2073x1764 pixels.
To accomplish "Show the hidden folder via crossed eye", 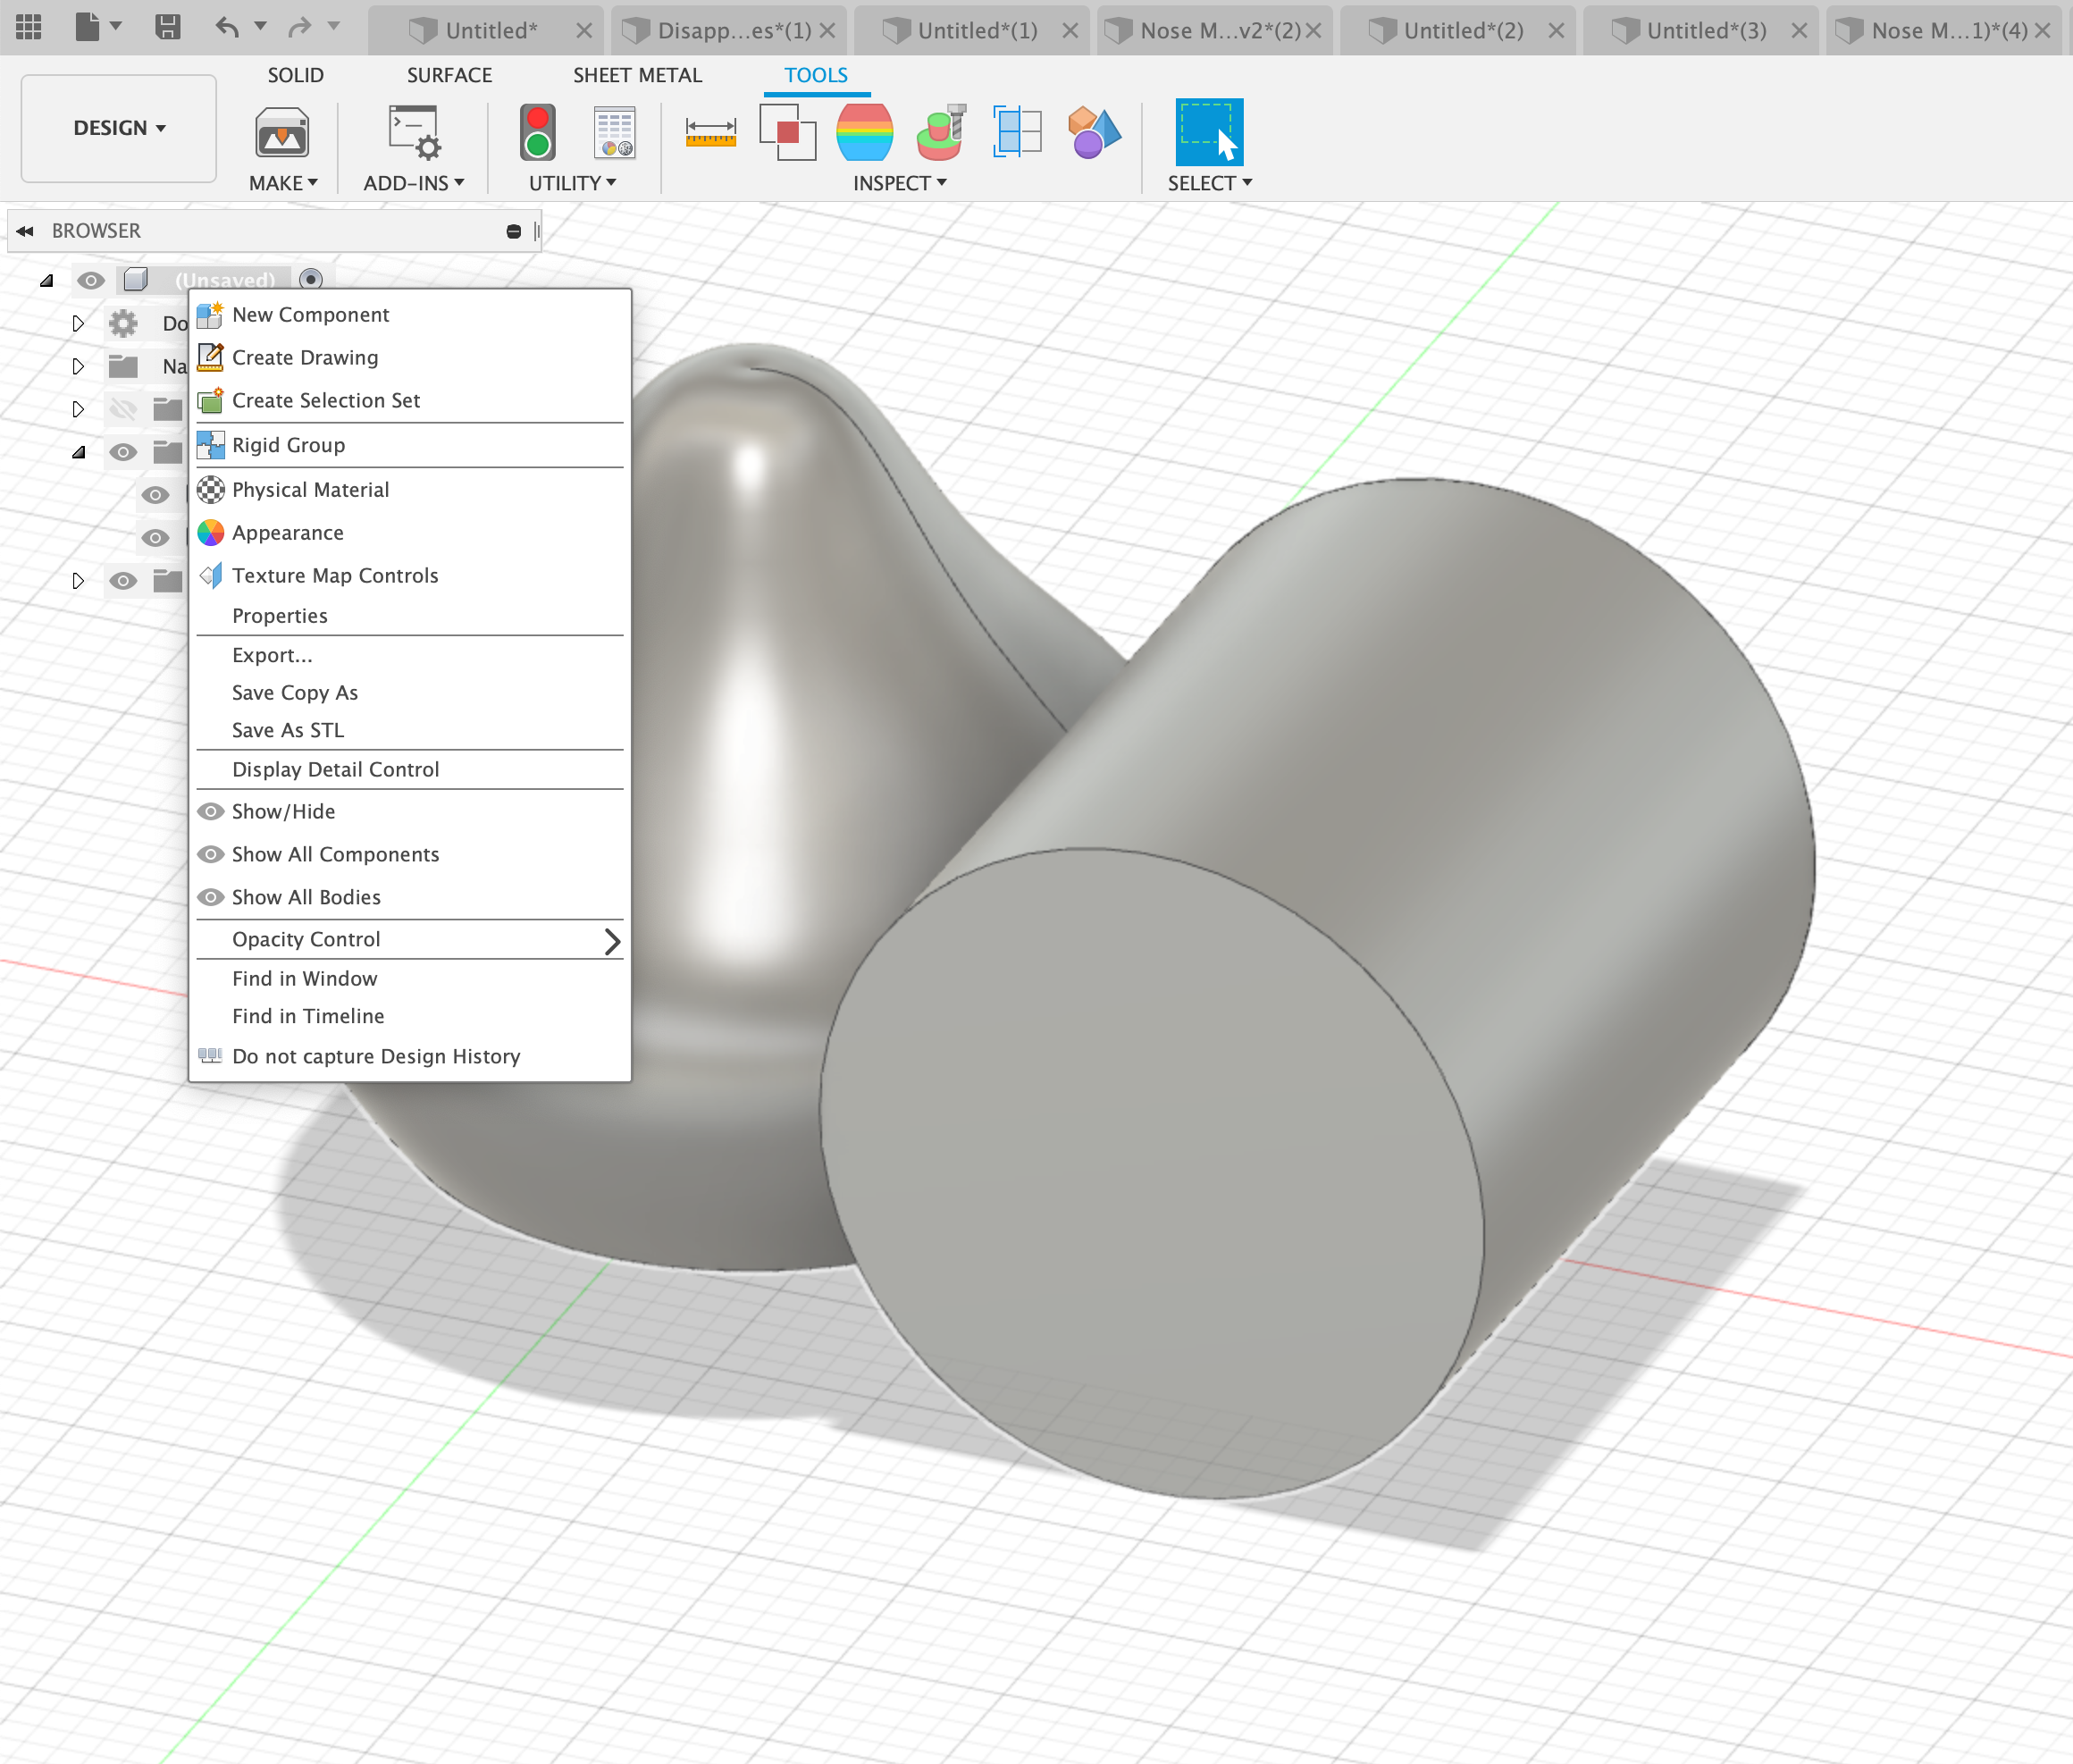I will pos(123,409).
